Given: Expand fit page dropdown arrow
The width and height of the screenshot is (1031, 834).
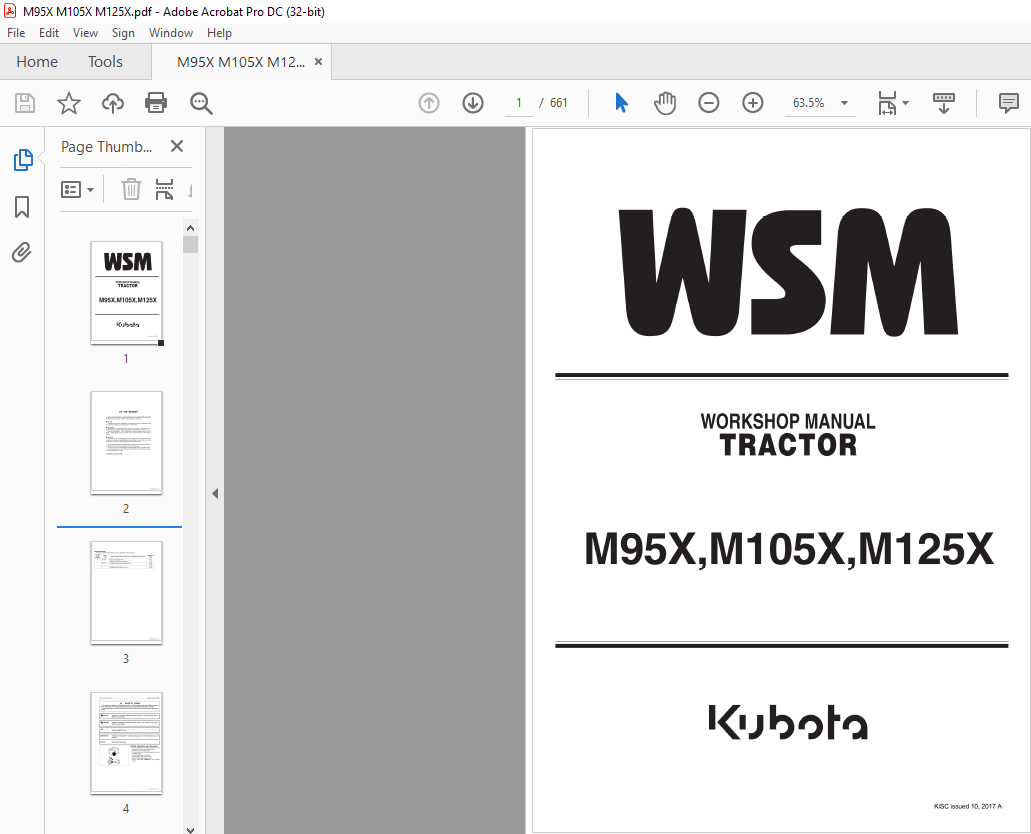Looking at the screenshot, I should tap(905, 103).
